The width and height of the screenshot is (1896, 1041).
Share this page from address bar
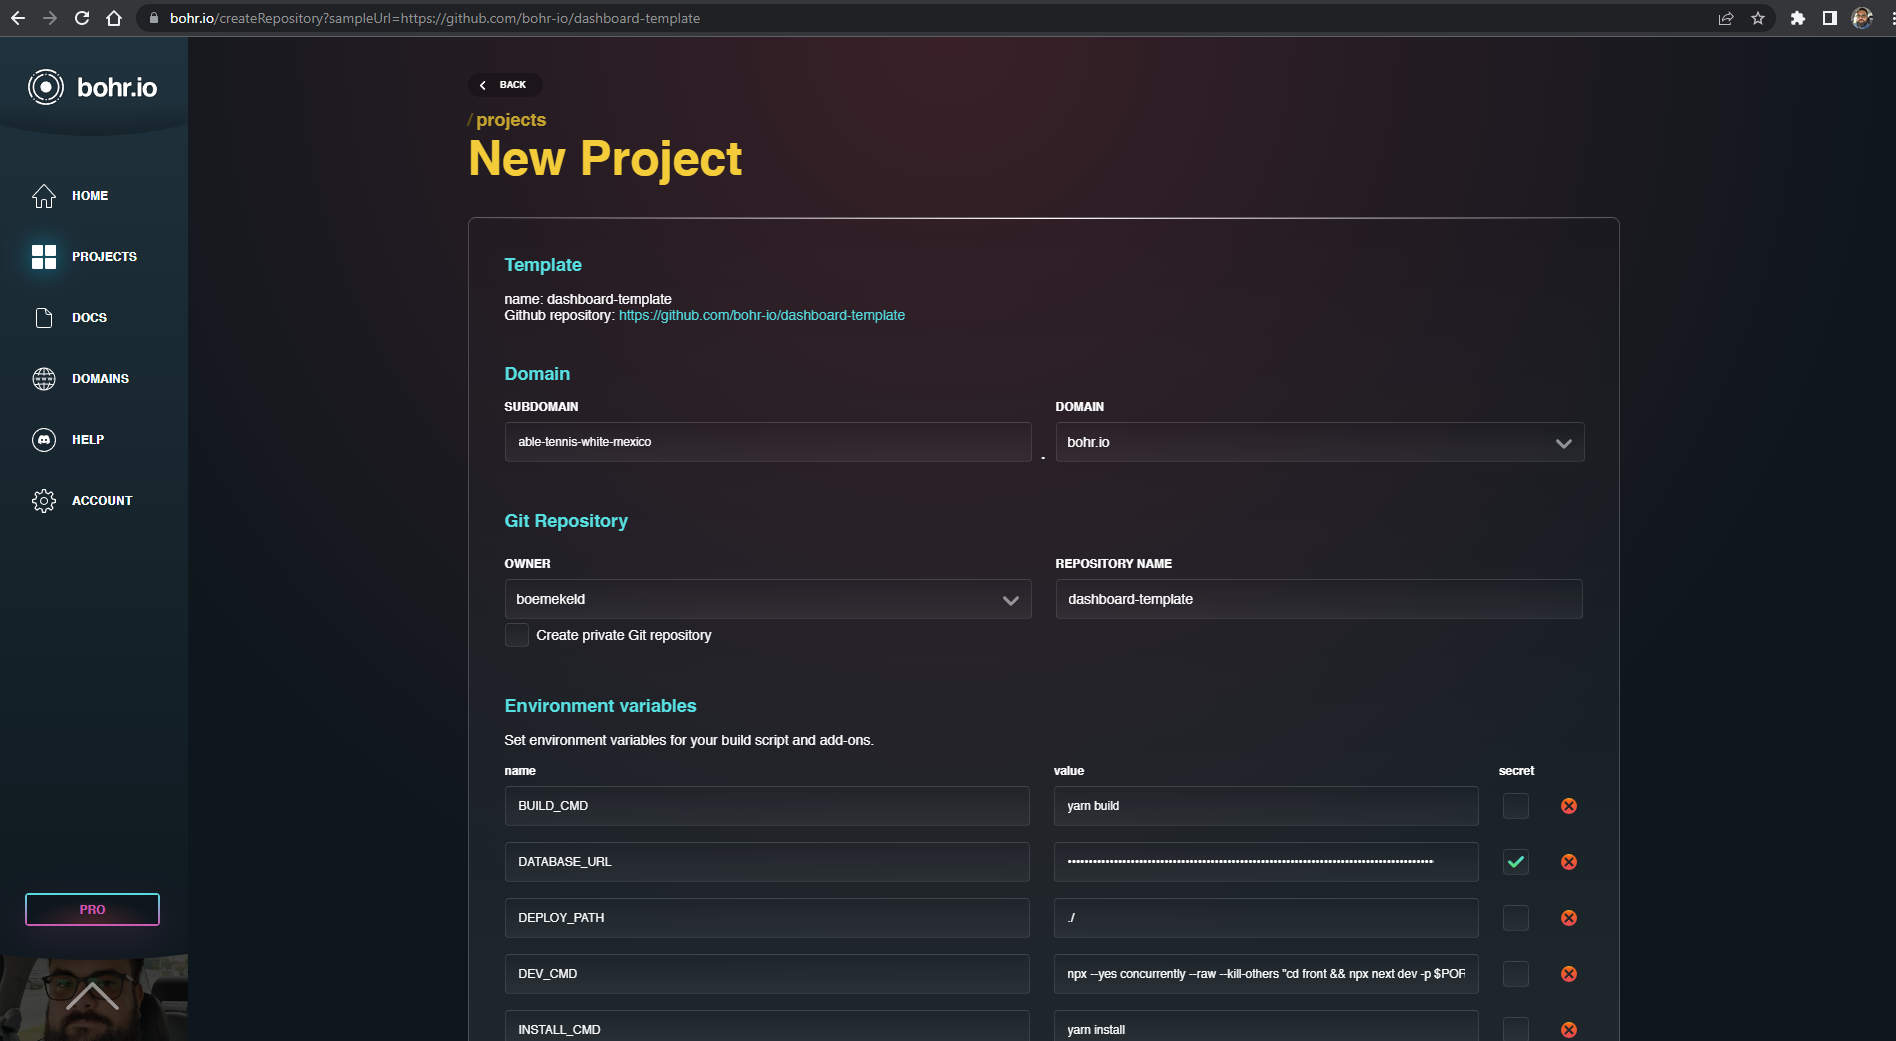click(1726, 18)
